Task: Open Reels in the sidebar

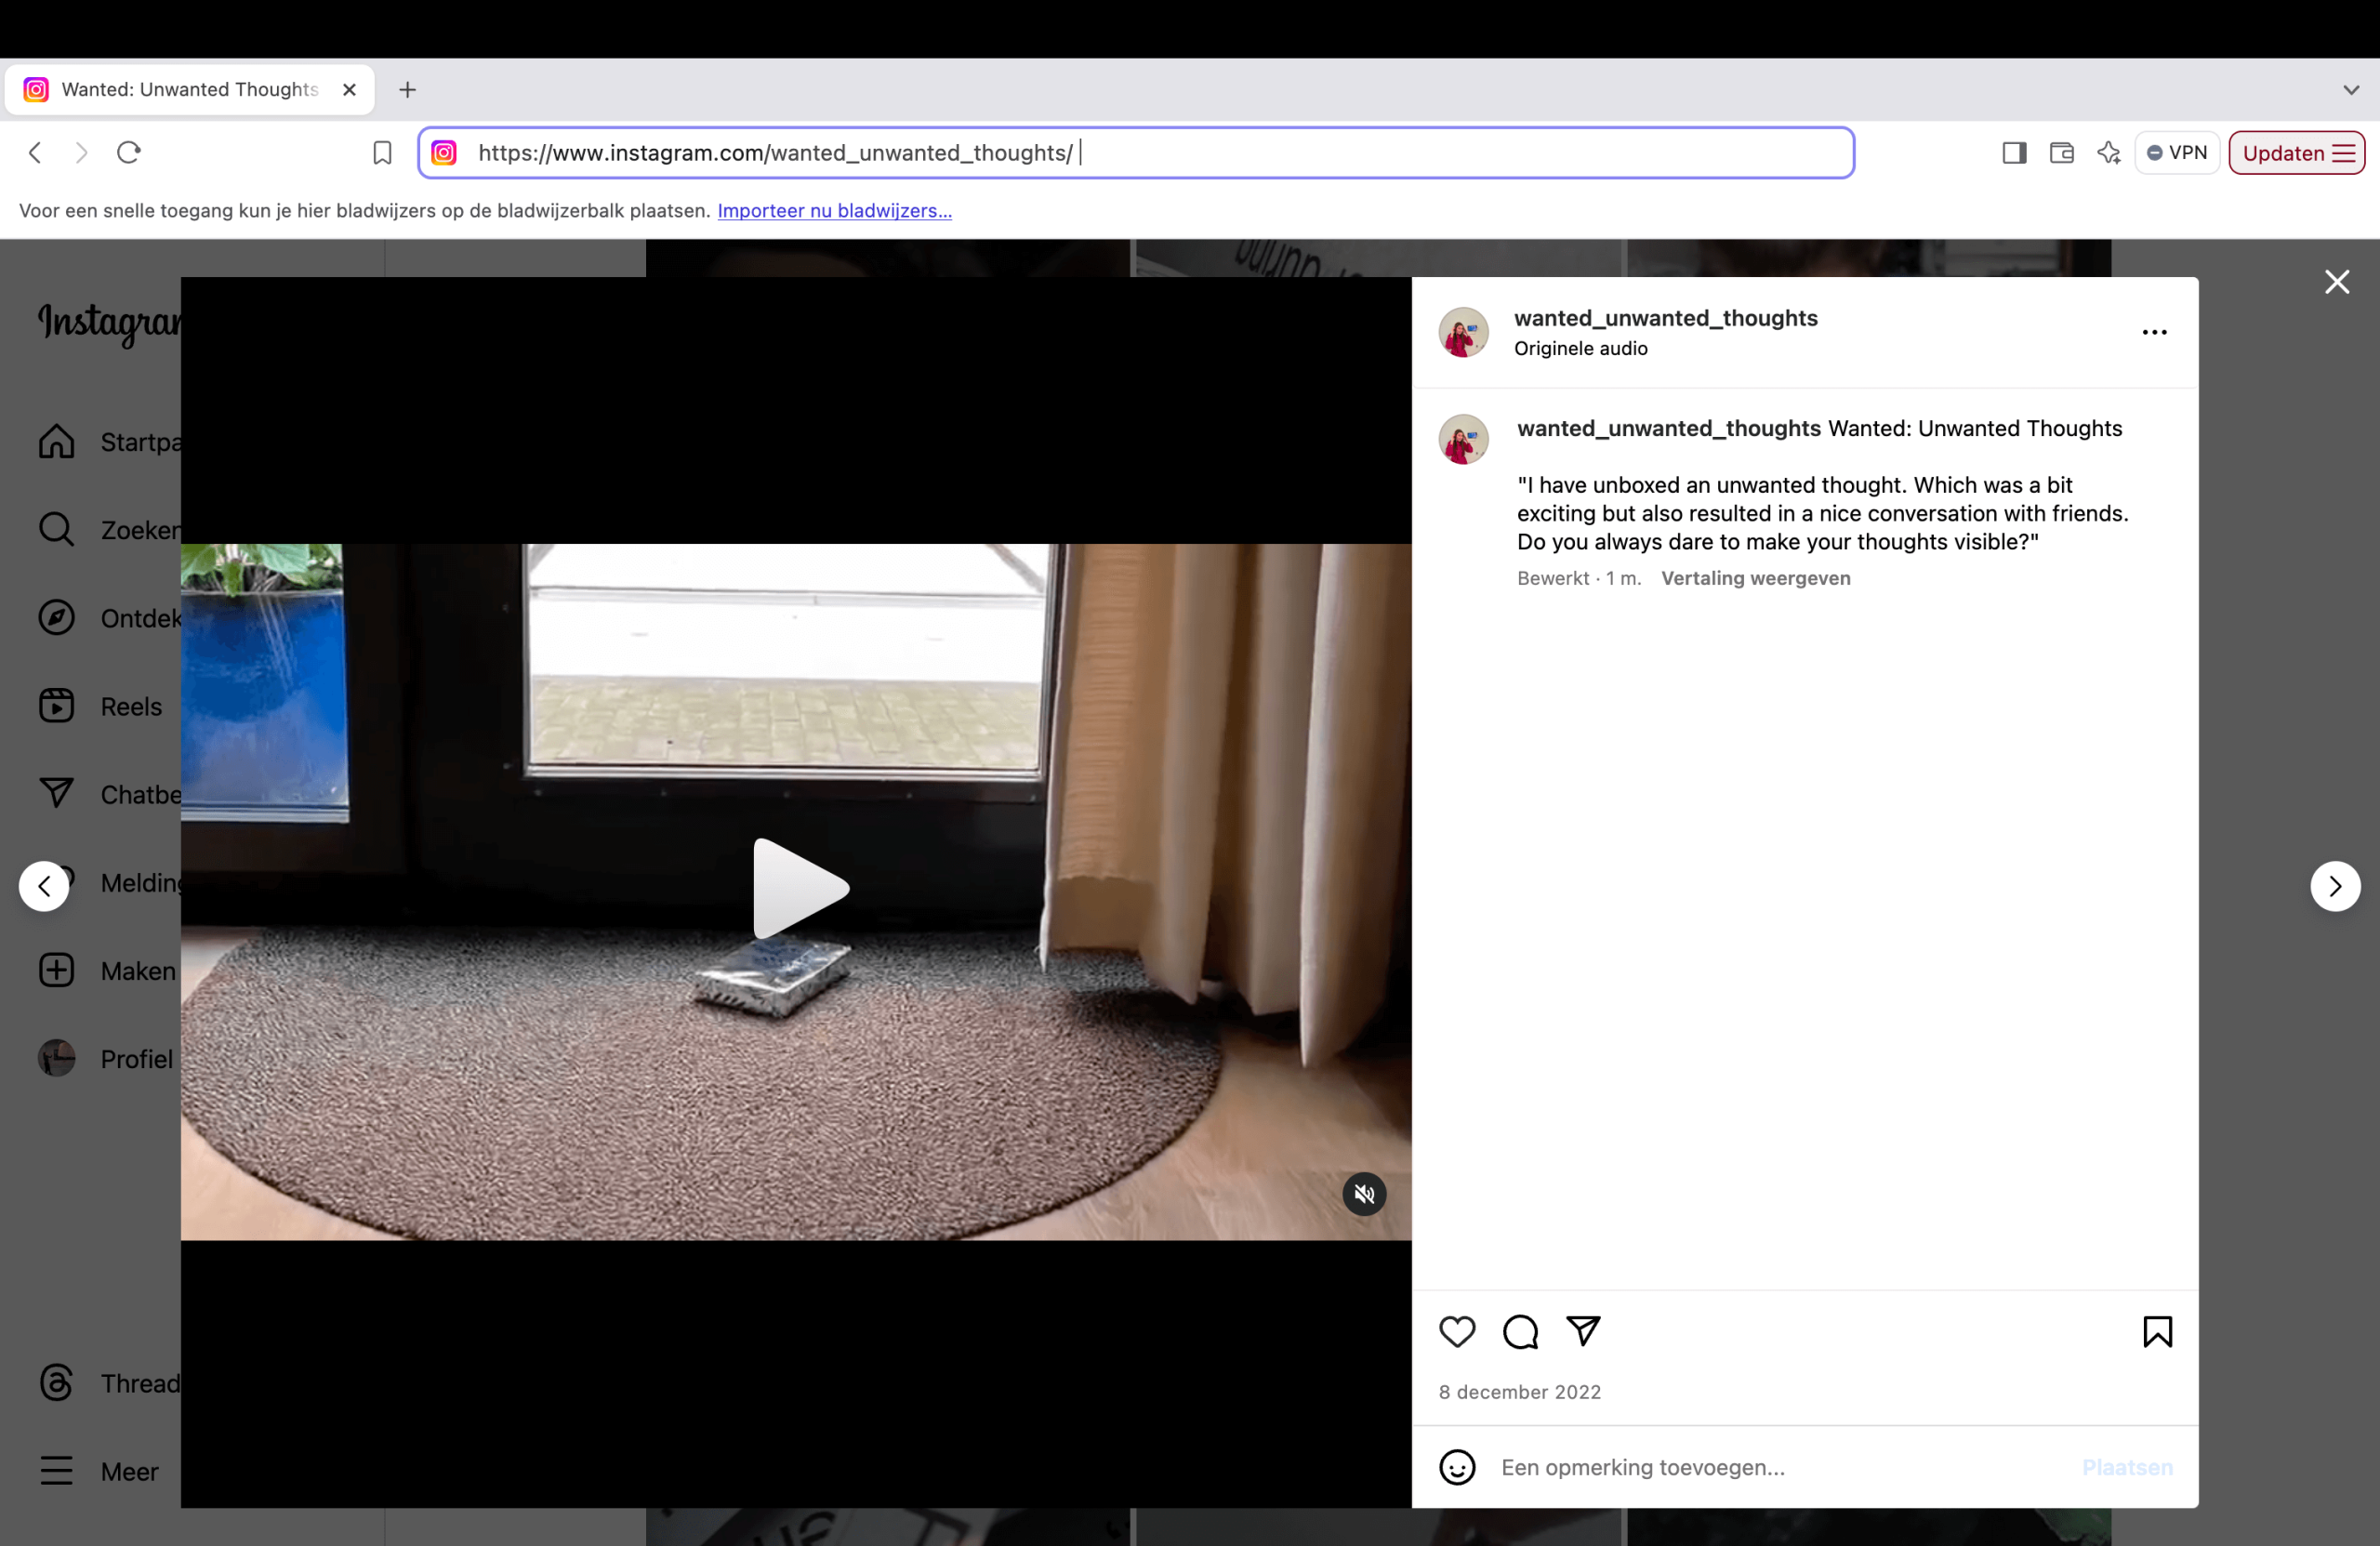Action: point(100,706)
